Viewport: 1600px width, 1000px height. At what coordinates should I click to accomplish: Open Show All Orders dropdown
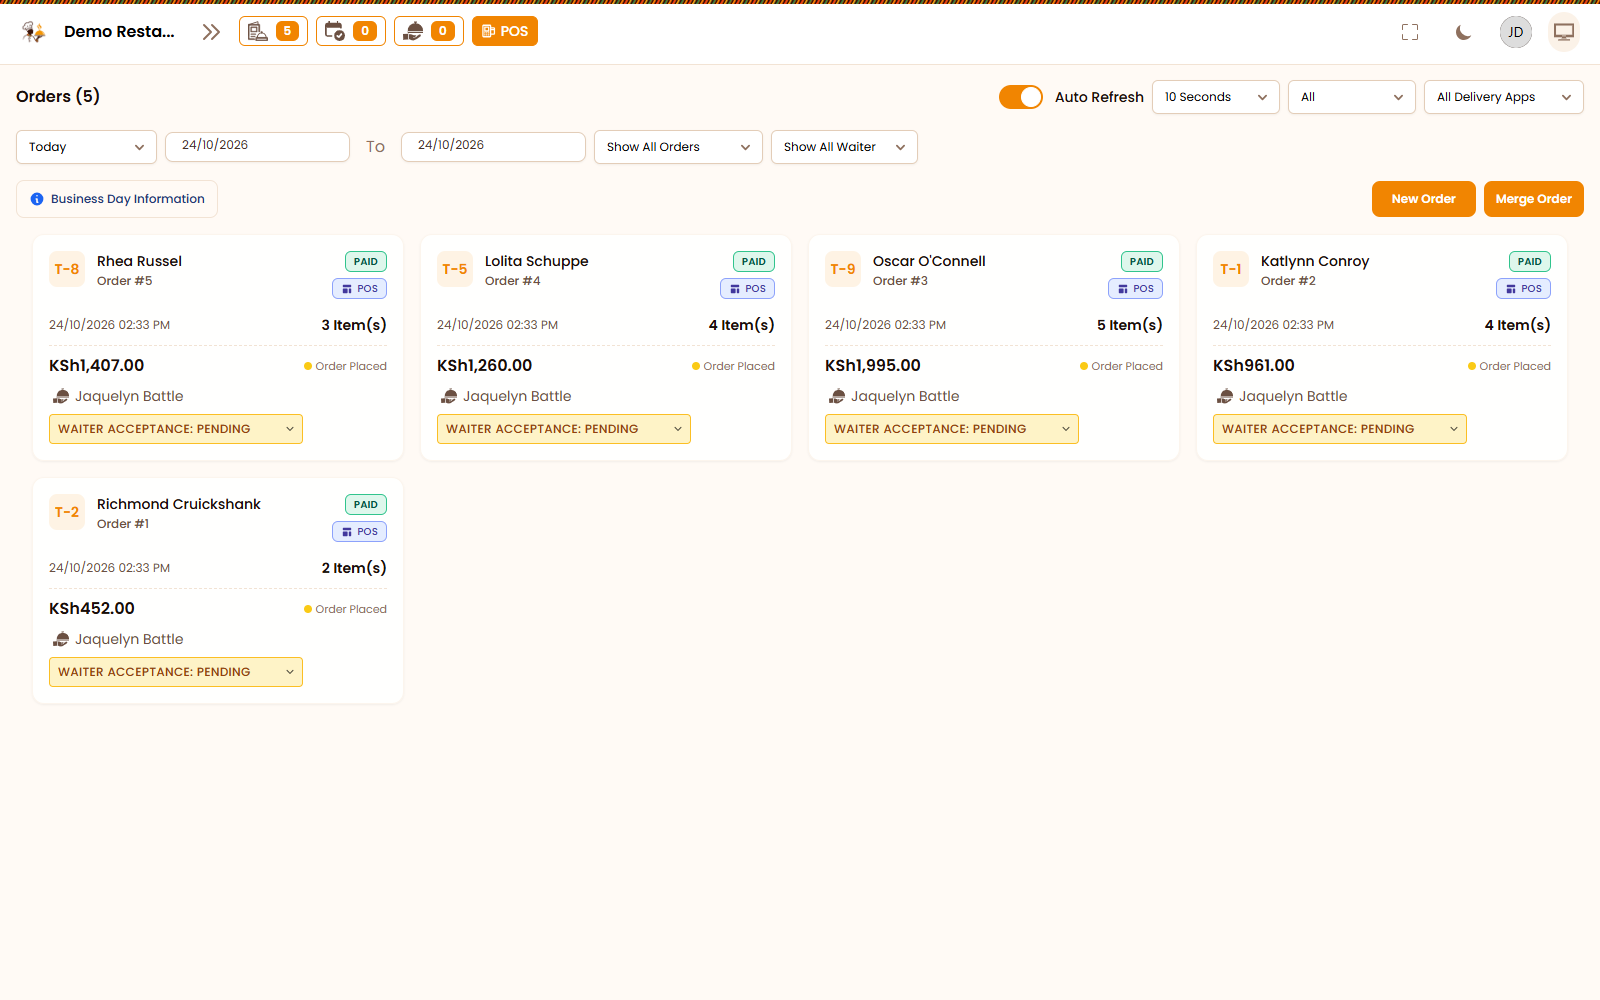[678, 147]
